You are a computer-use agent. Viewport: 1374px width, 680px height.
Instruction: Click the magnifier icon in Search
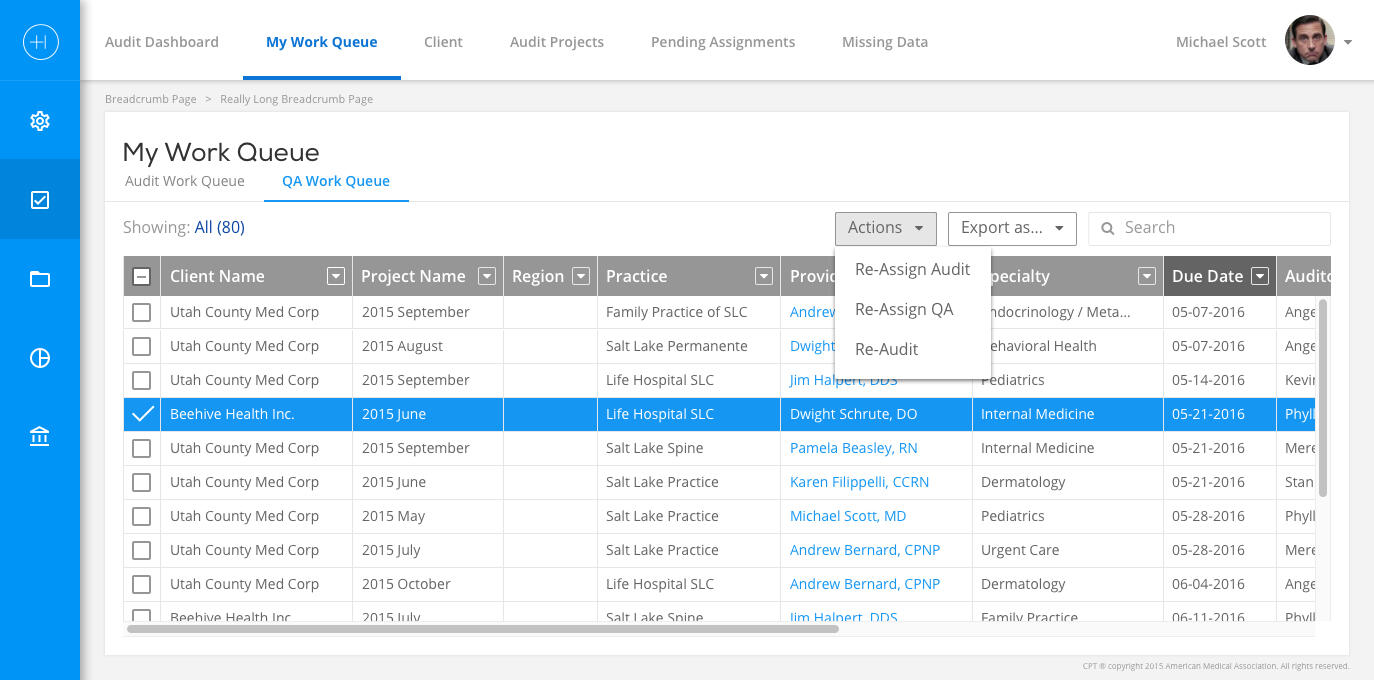tap(1108, 229)
